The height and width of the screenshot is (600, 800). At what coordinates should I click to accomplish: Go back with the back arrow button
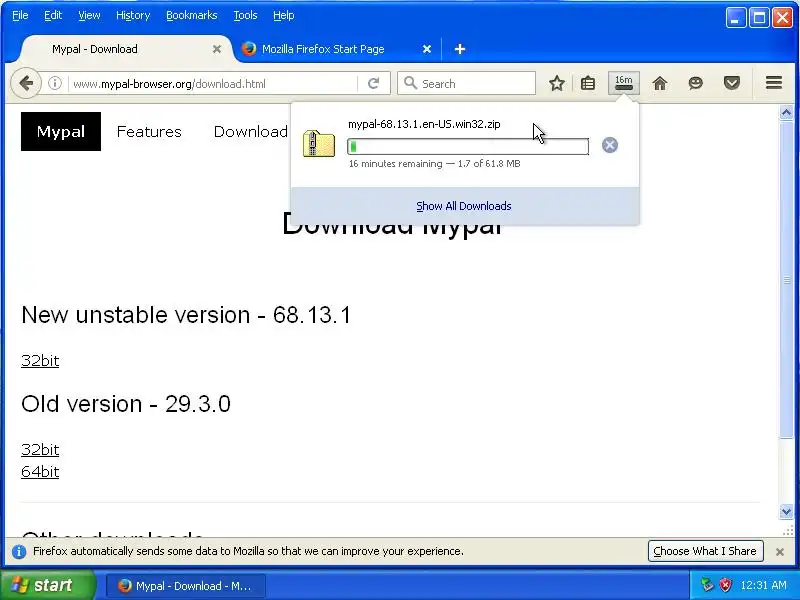(x=26, y=83)
